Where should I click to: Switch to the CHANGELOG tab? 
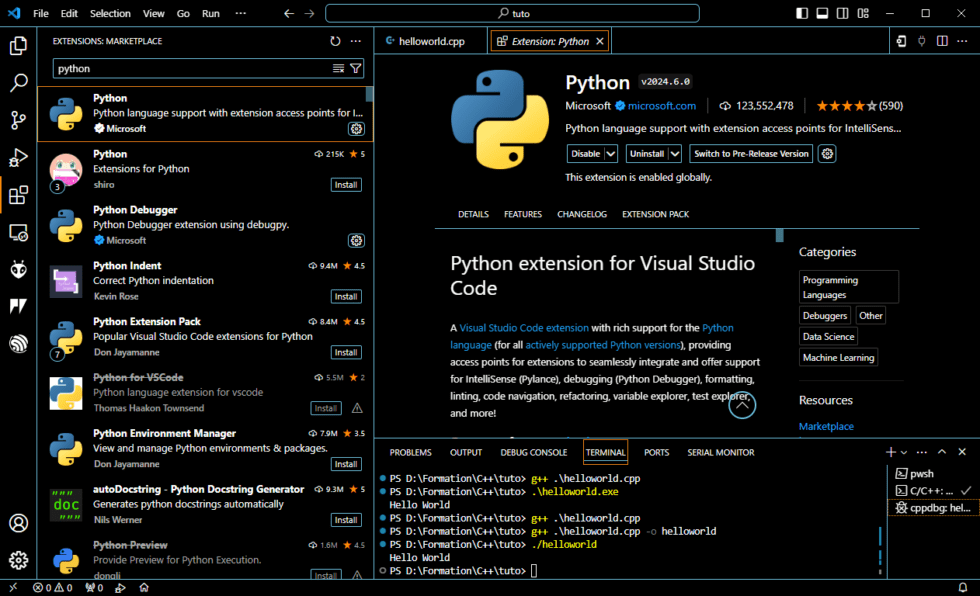click(582, 214)
